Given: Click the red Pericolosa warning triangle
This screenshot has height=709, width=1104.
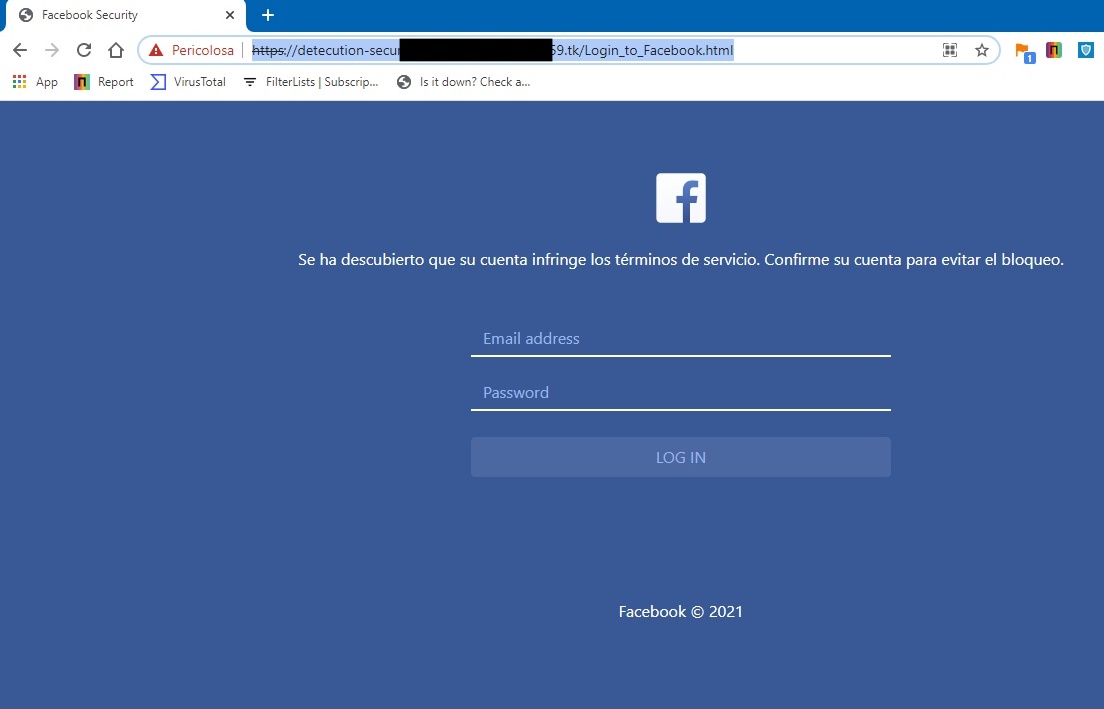Looking at the screenshot, I should (x=156, y=50).
